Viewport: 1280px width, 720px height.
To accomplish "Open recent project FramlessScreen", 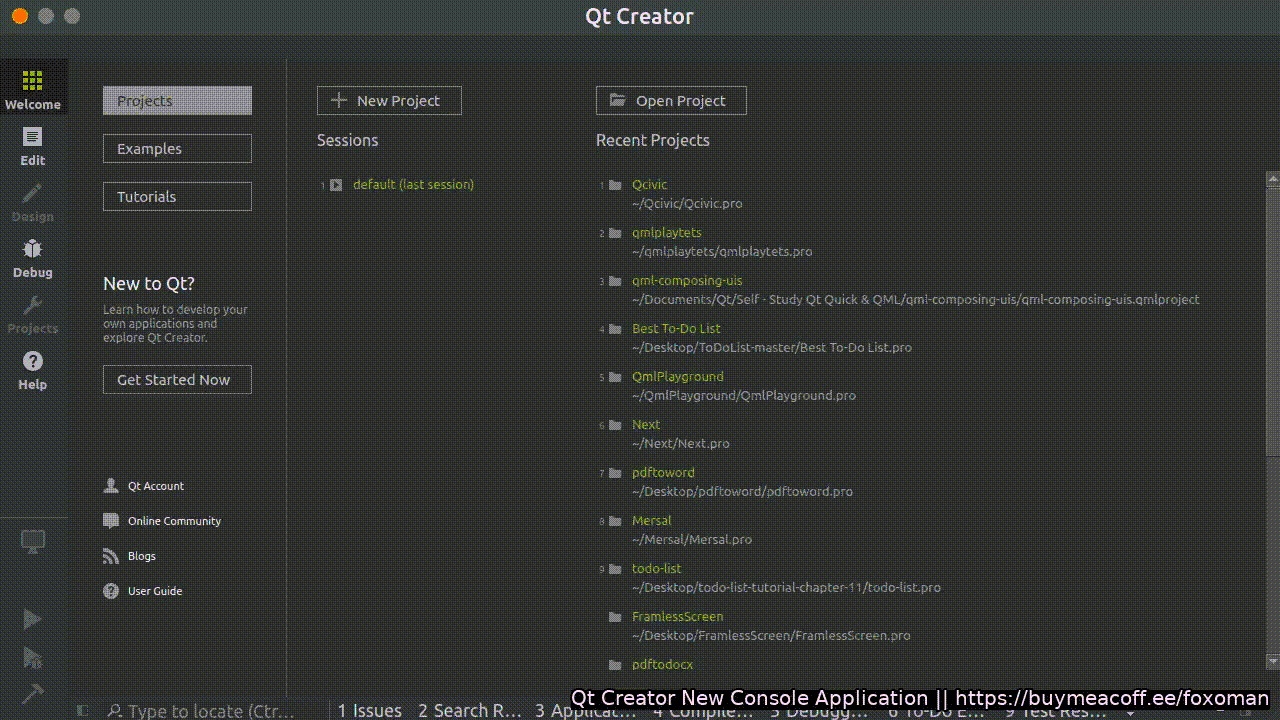I will [x=677, y=616].
